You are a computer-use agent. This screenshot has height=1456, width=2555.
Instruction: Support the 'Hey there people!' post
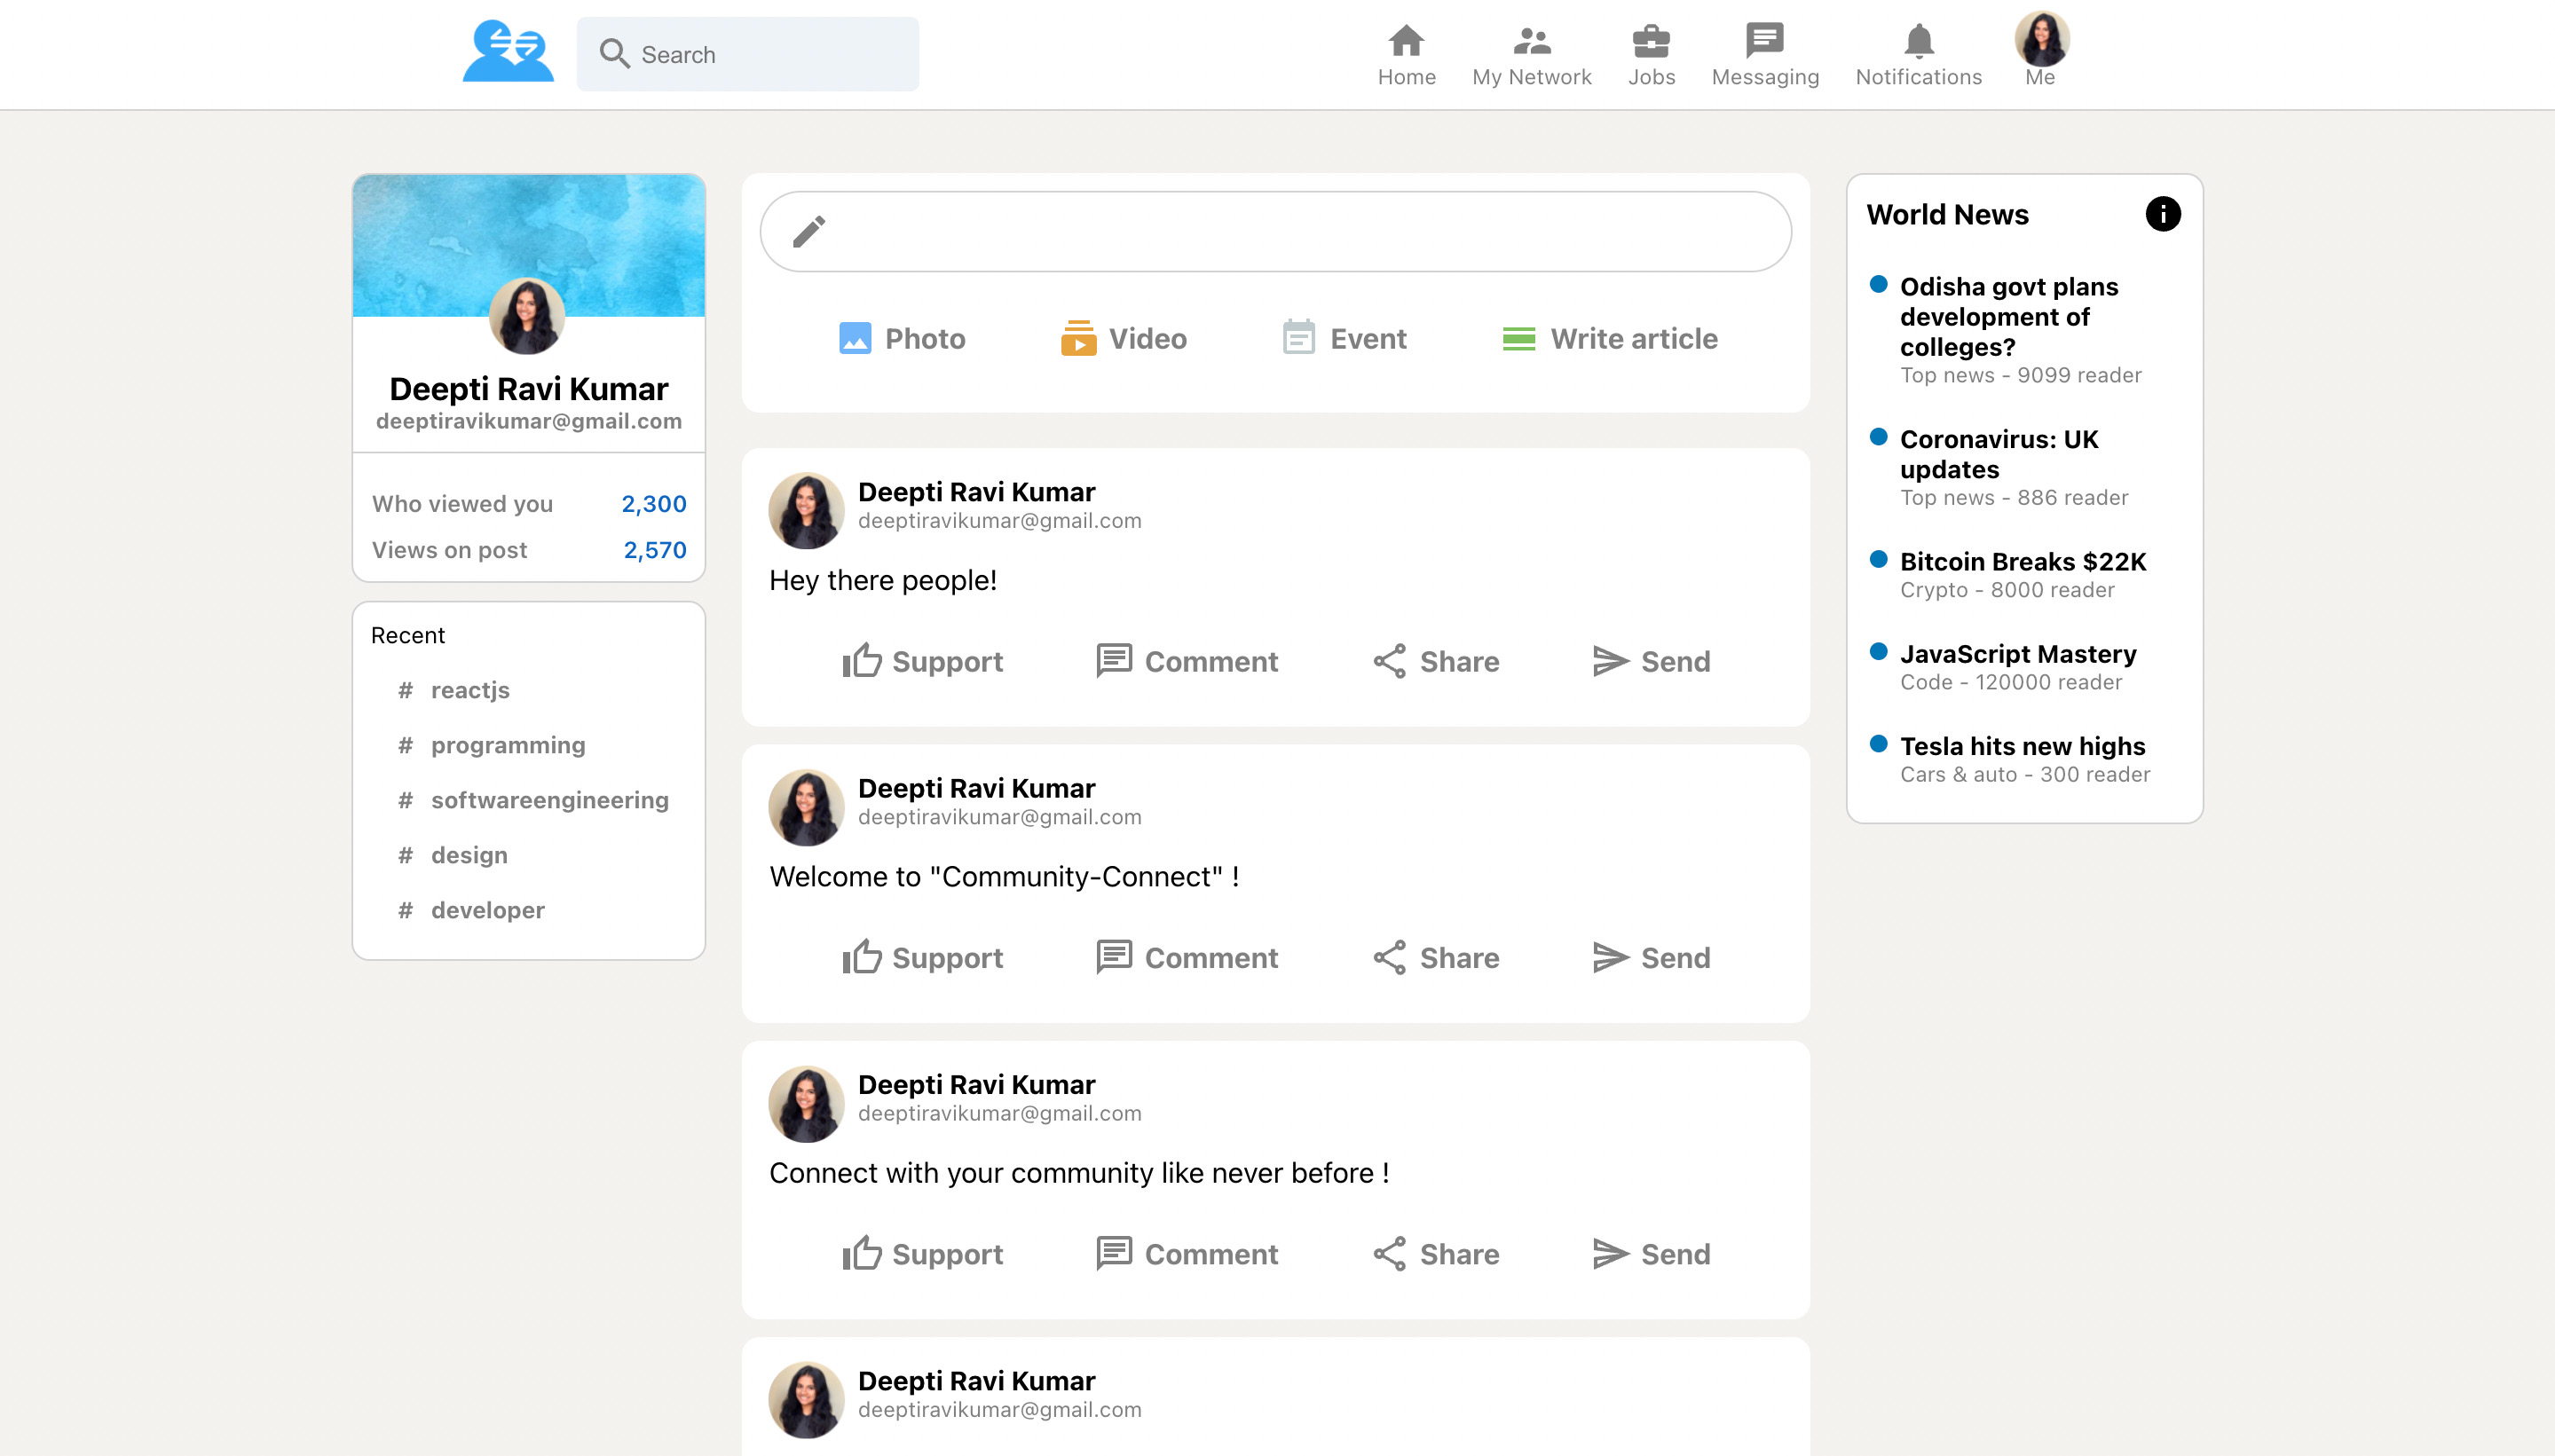(x=922, y=660)
